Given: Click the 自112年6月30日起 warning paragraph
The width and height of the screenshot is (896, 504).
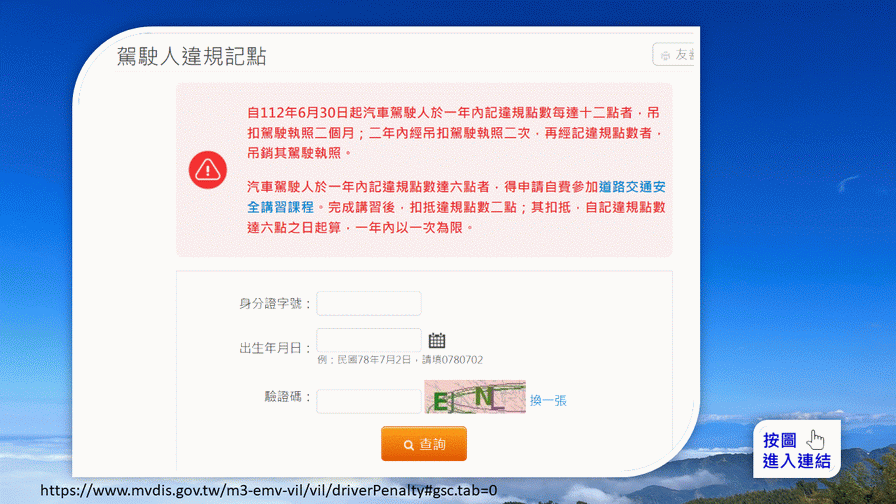Looking at the screenshot, I should [x=456, y=133].
